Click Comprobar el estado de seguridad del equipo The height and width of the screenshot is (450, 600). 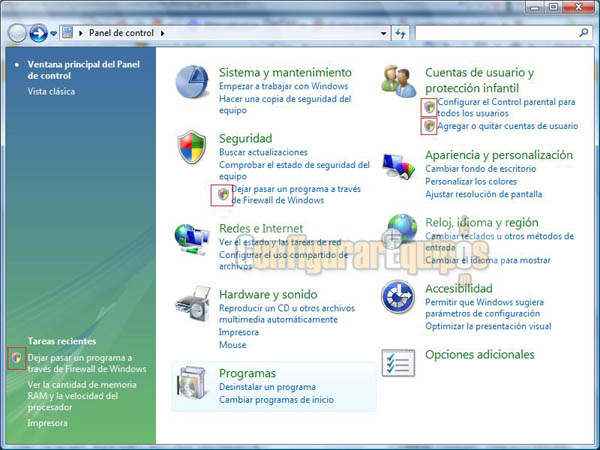294,171
